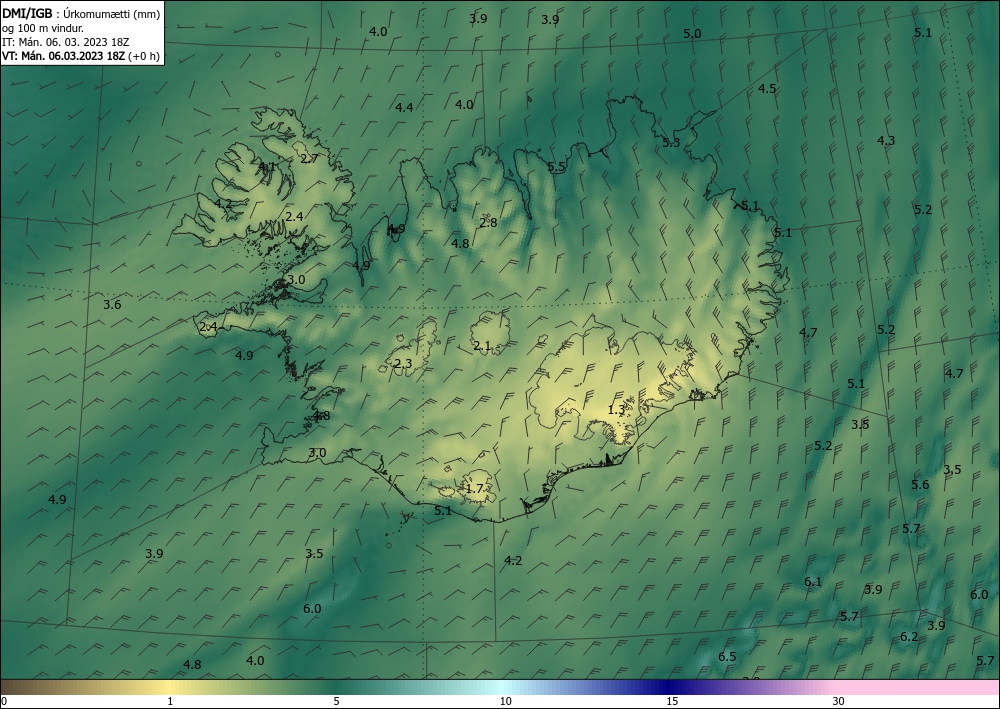The image size is (1000, 709).
Task: Click the 5.3 value in northeast Iceland
Action: click(671, 143)
